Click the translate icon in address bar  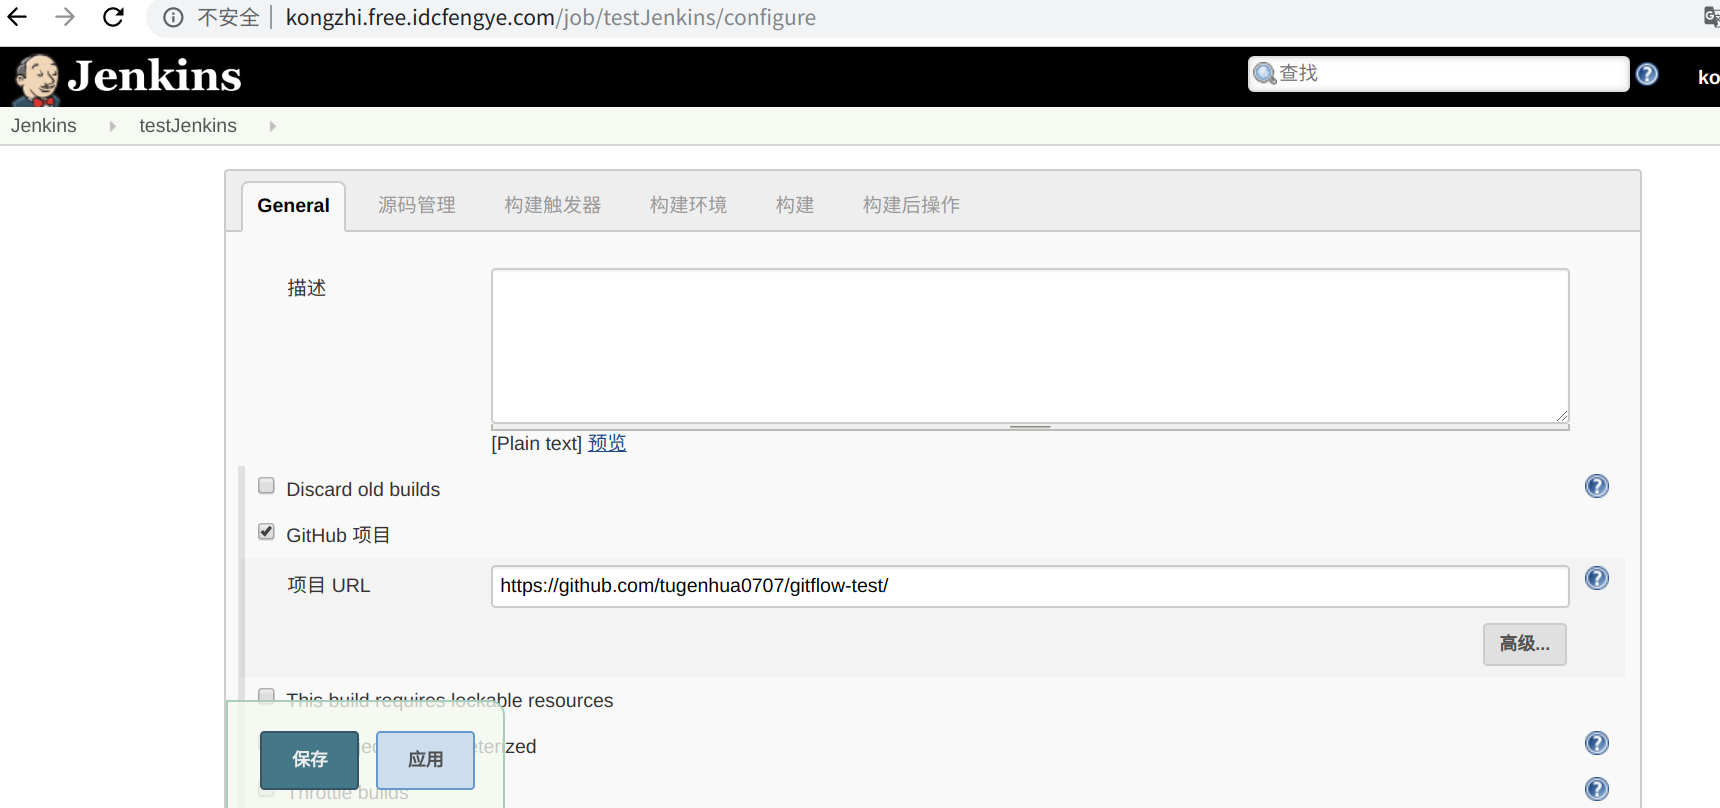tap(1711, 17)
